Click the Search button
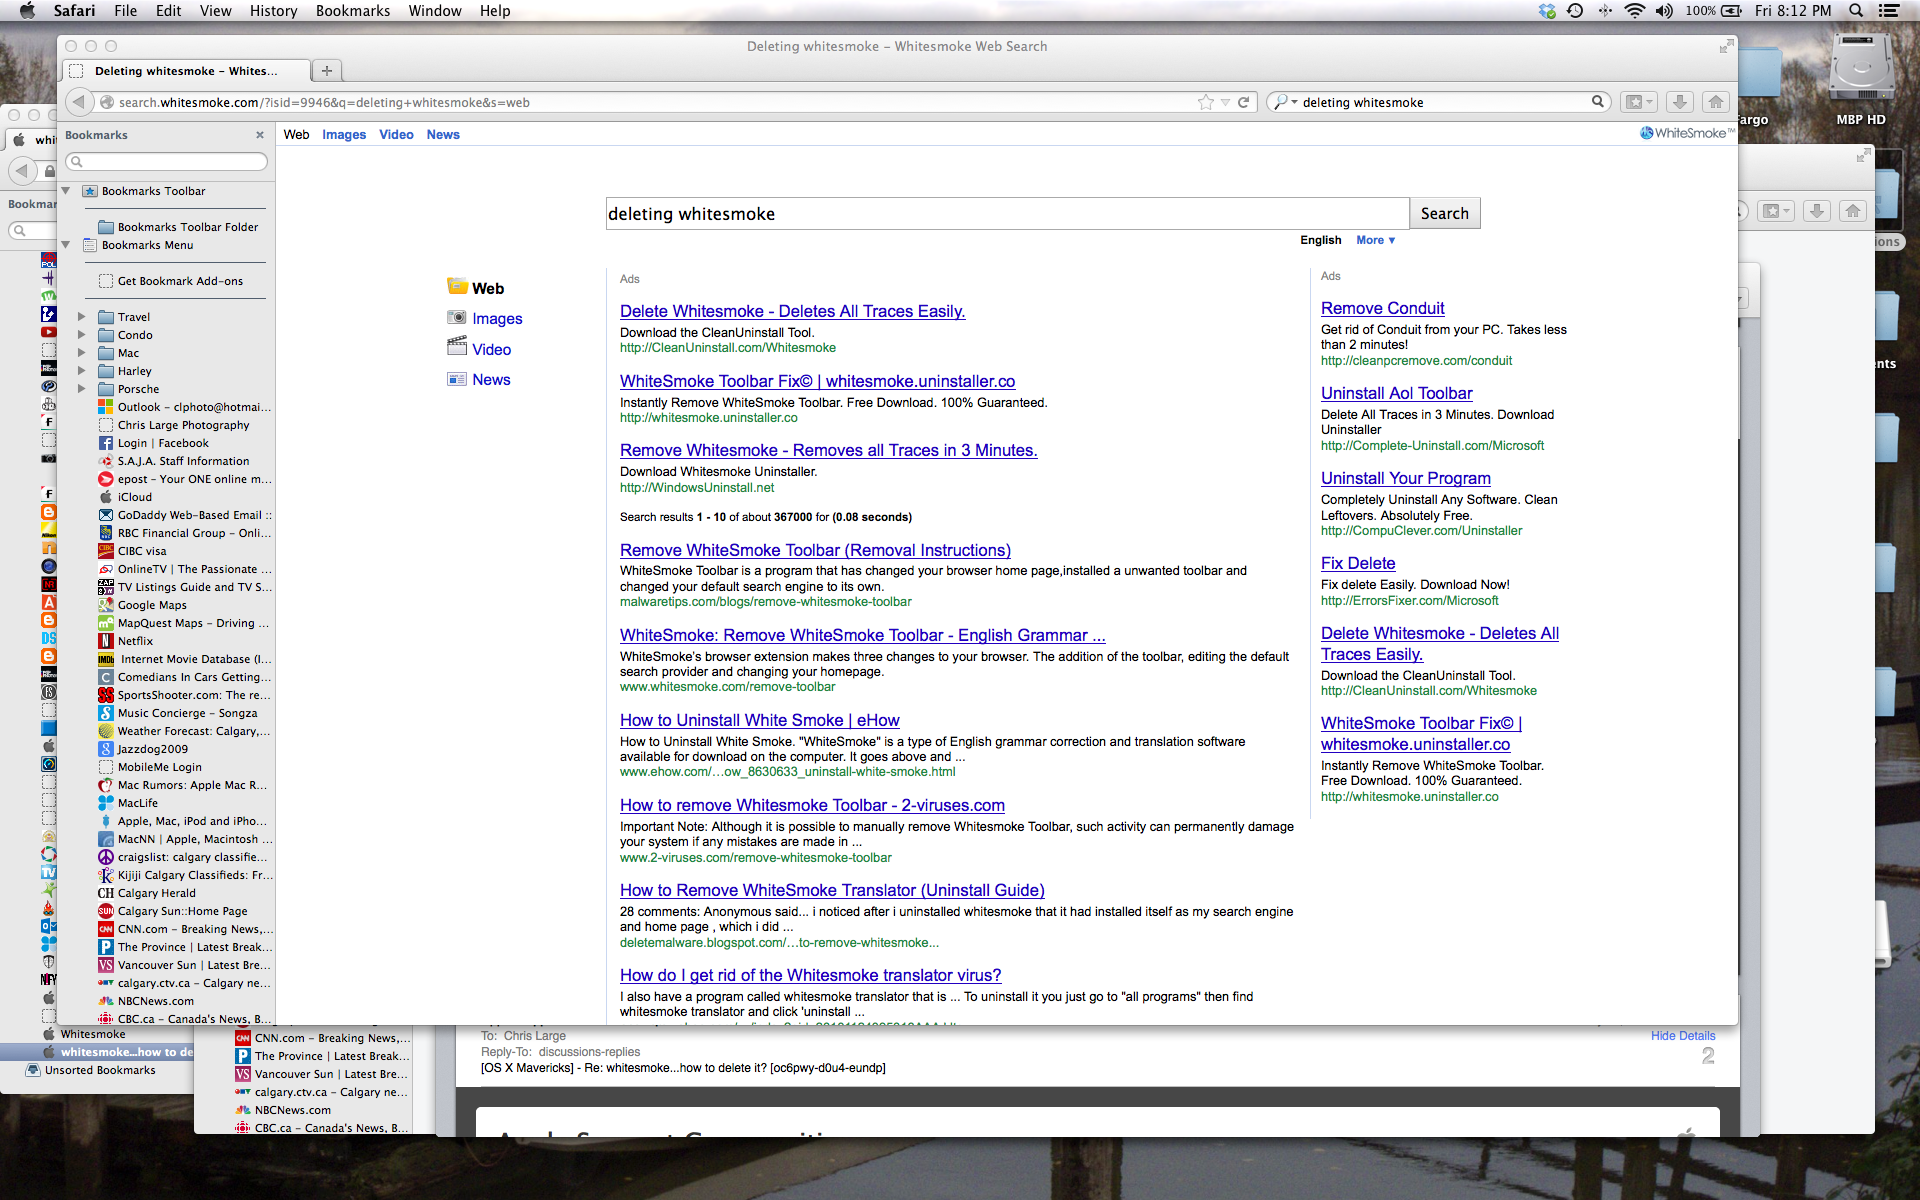The height and width of the screenshot is (1200, 1920). point(1444,213)
